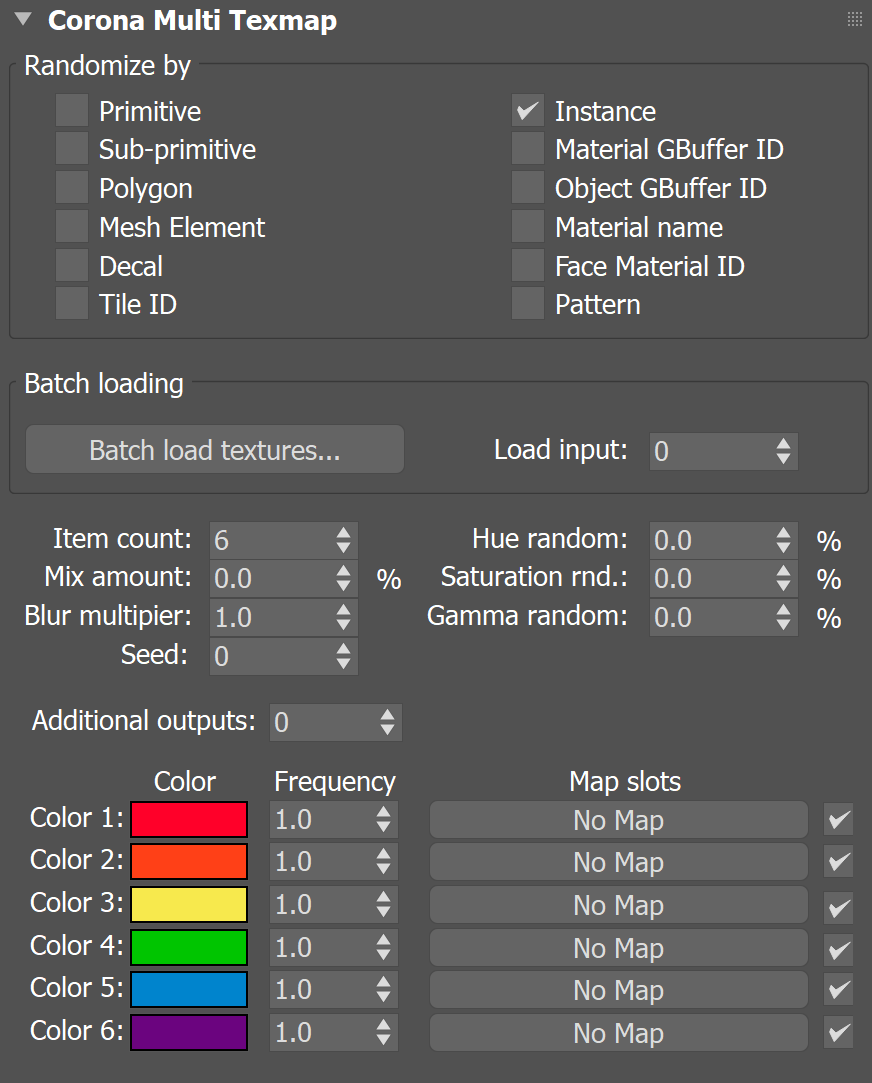872x1083 pixels.
Task: Disable the Color 3 map checkbox
Action: click(839, 907)
